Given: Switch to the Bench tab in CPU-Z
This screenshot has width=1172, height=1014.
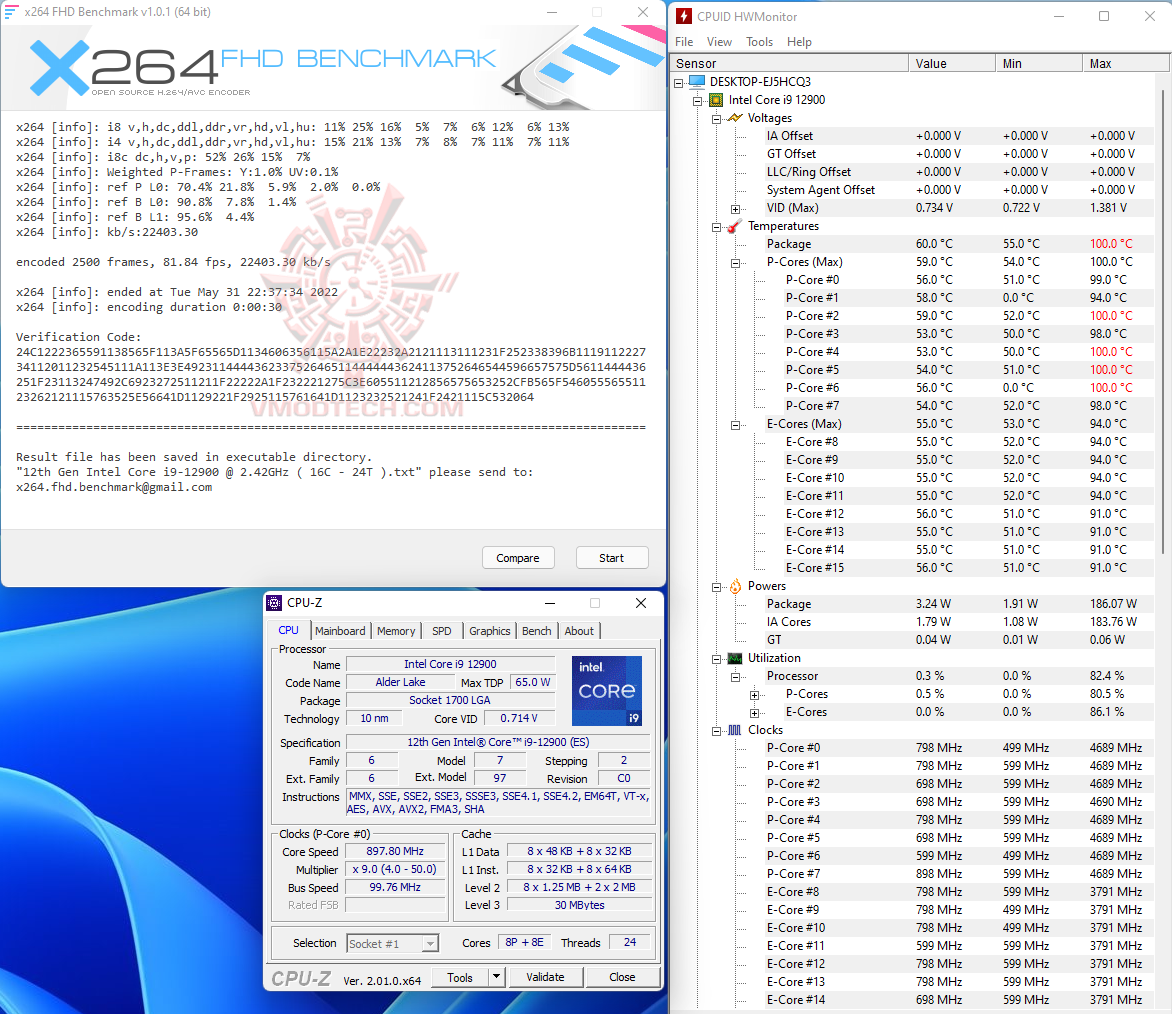Looking at the screenshot, I should tap(536, 631).
